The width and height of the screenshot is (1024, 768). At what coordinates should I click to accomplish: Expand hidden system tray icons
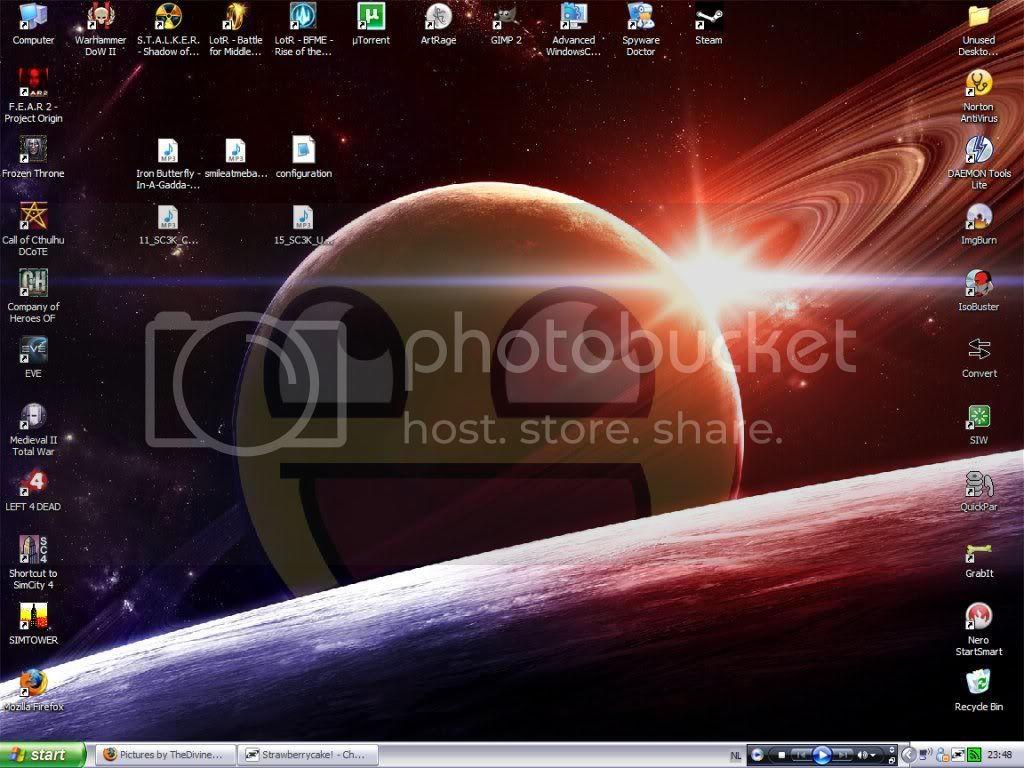coord(908,755)
